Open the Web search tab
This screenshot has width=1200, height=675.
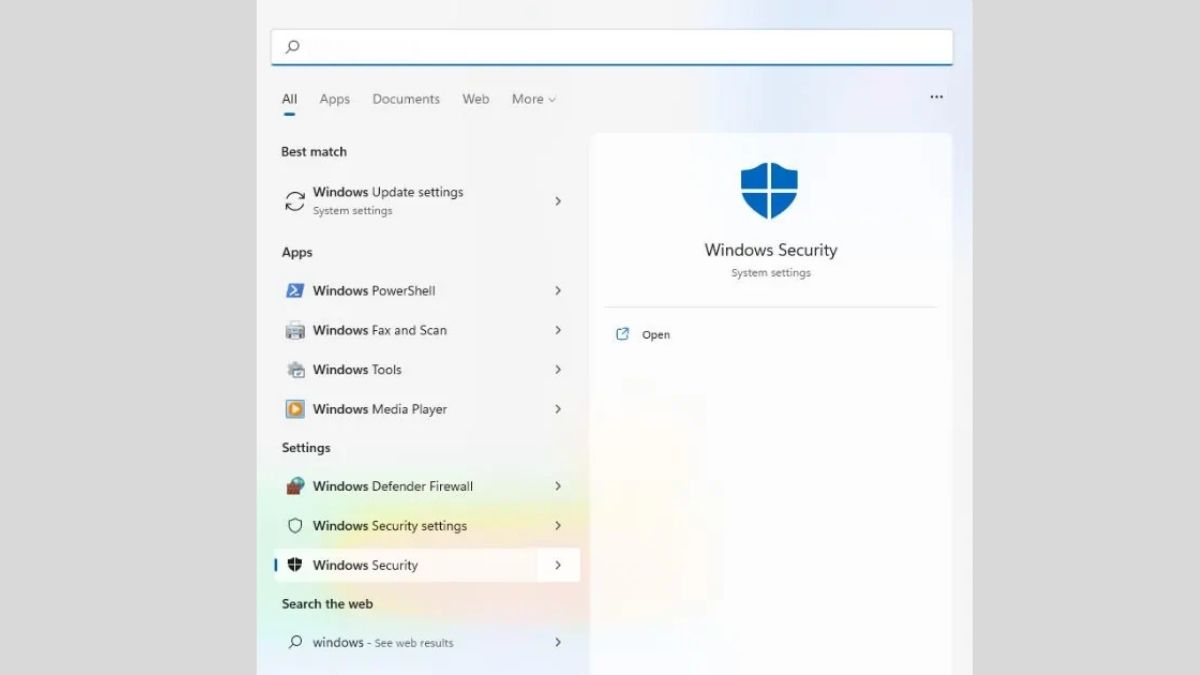[x=475, y=99]
